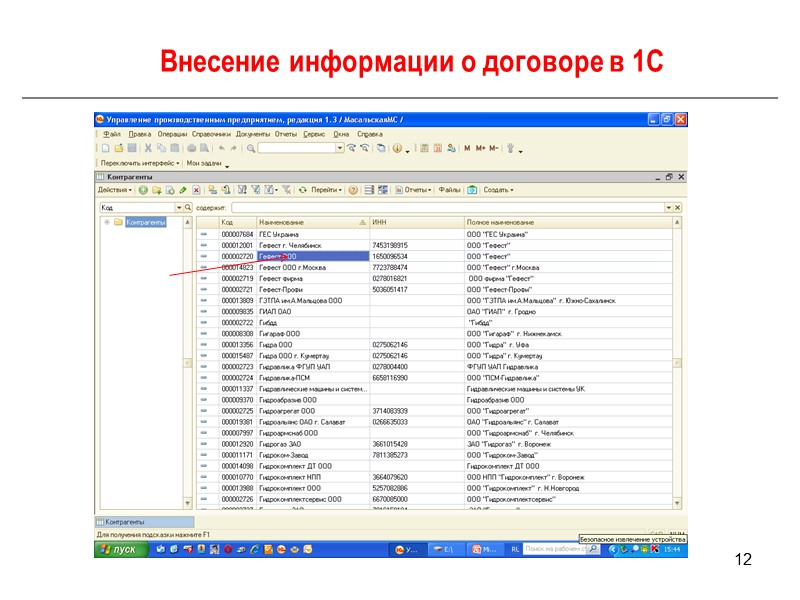Expand the Контрагенты tree node

click(107, 222)
